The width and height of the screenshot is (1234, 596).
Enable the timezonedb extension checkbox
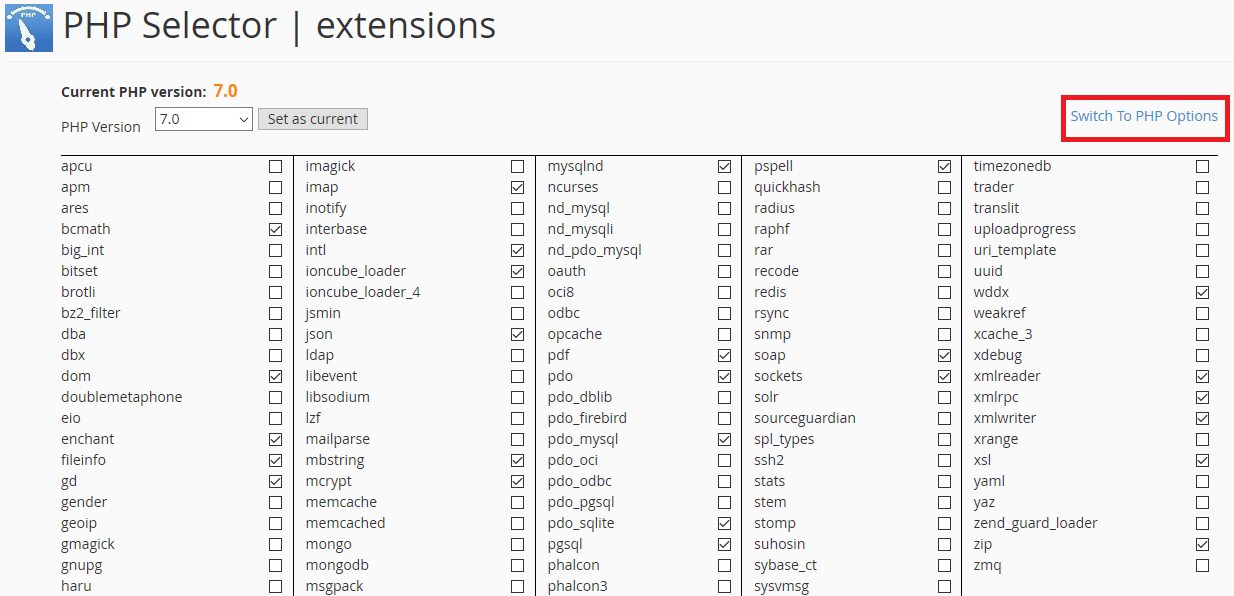(1202, 167)
